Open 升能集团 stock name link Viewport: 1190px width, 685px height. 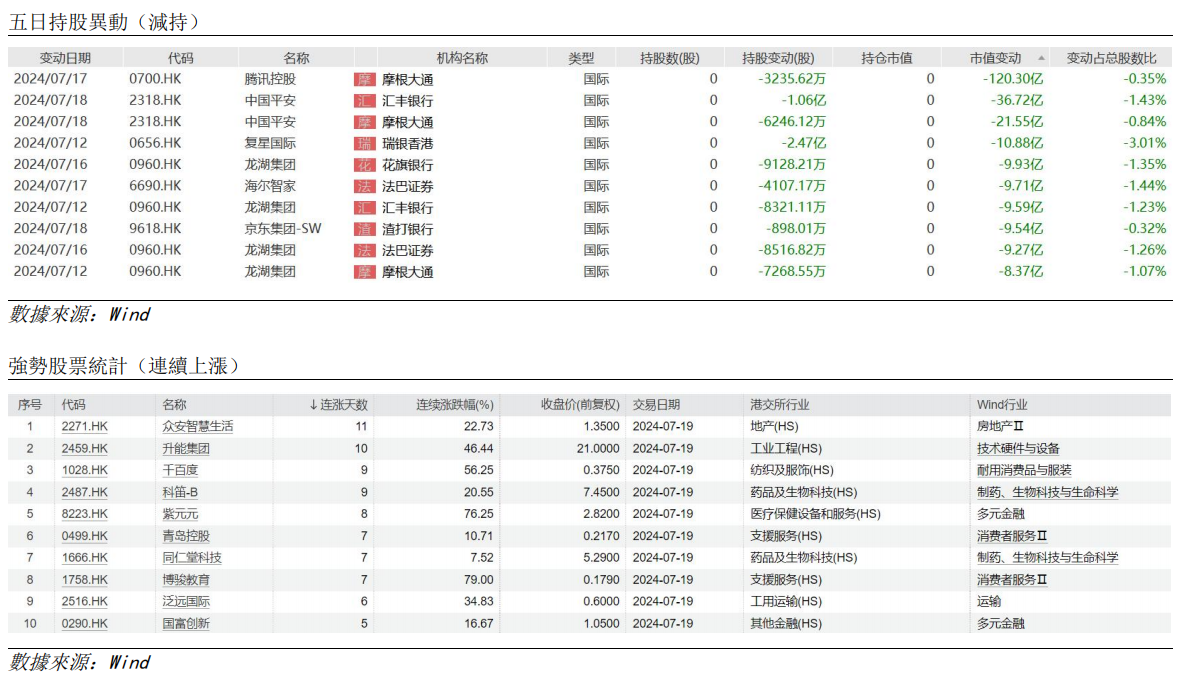coord(186,448)
